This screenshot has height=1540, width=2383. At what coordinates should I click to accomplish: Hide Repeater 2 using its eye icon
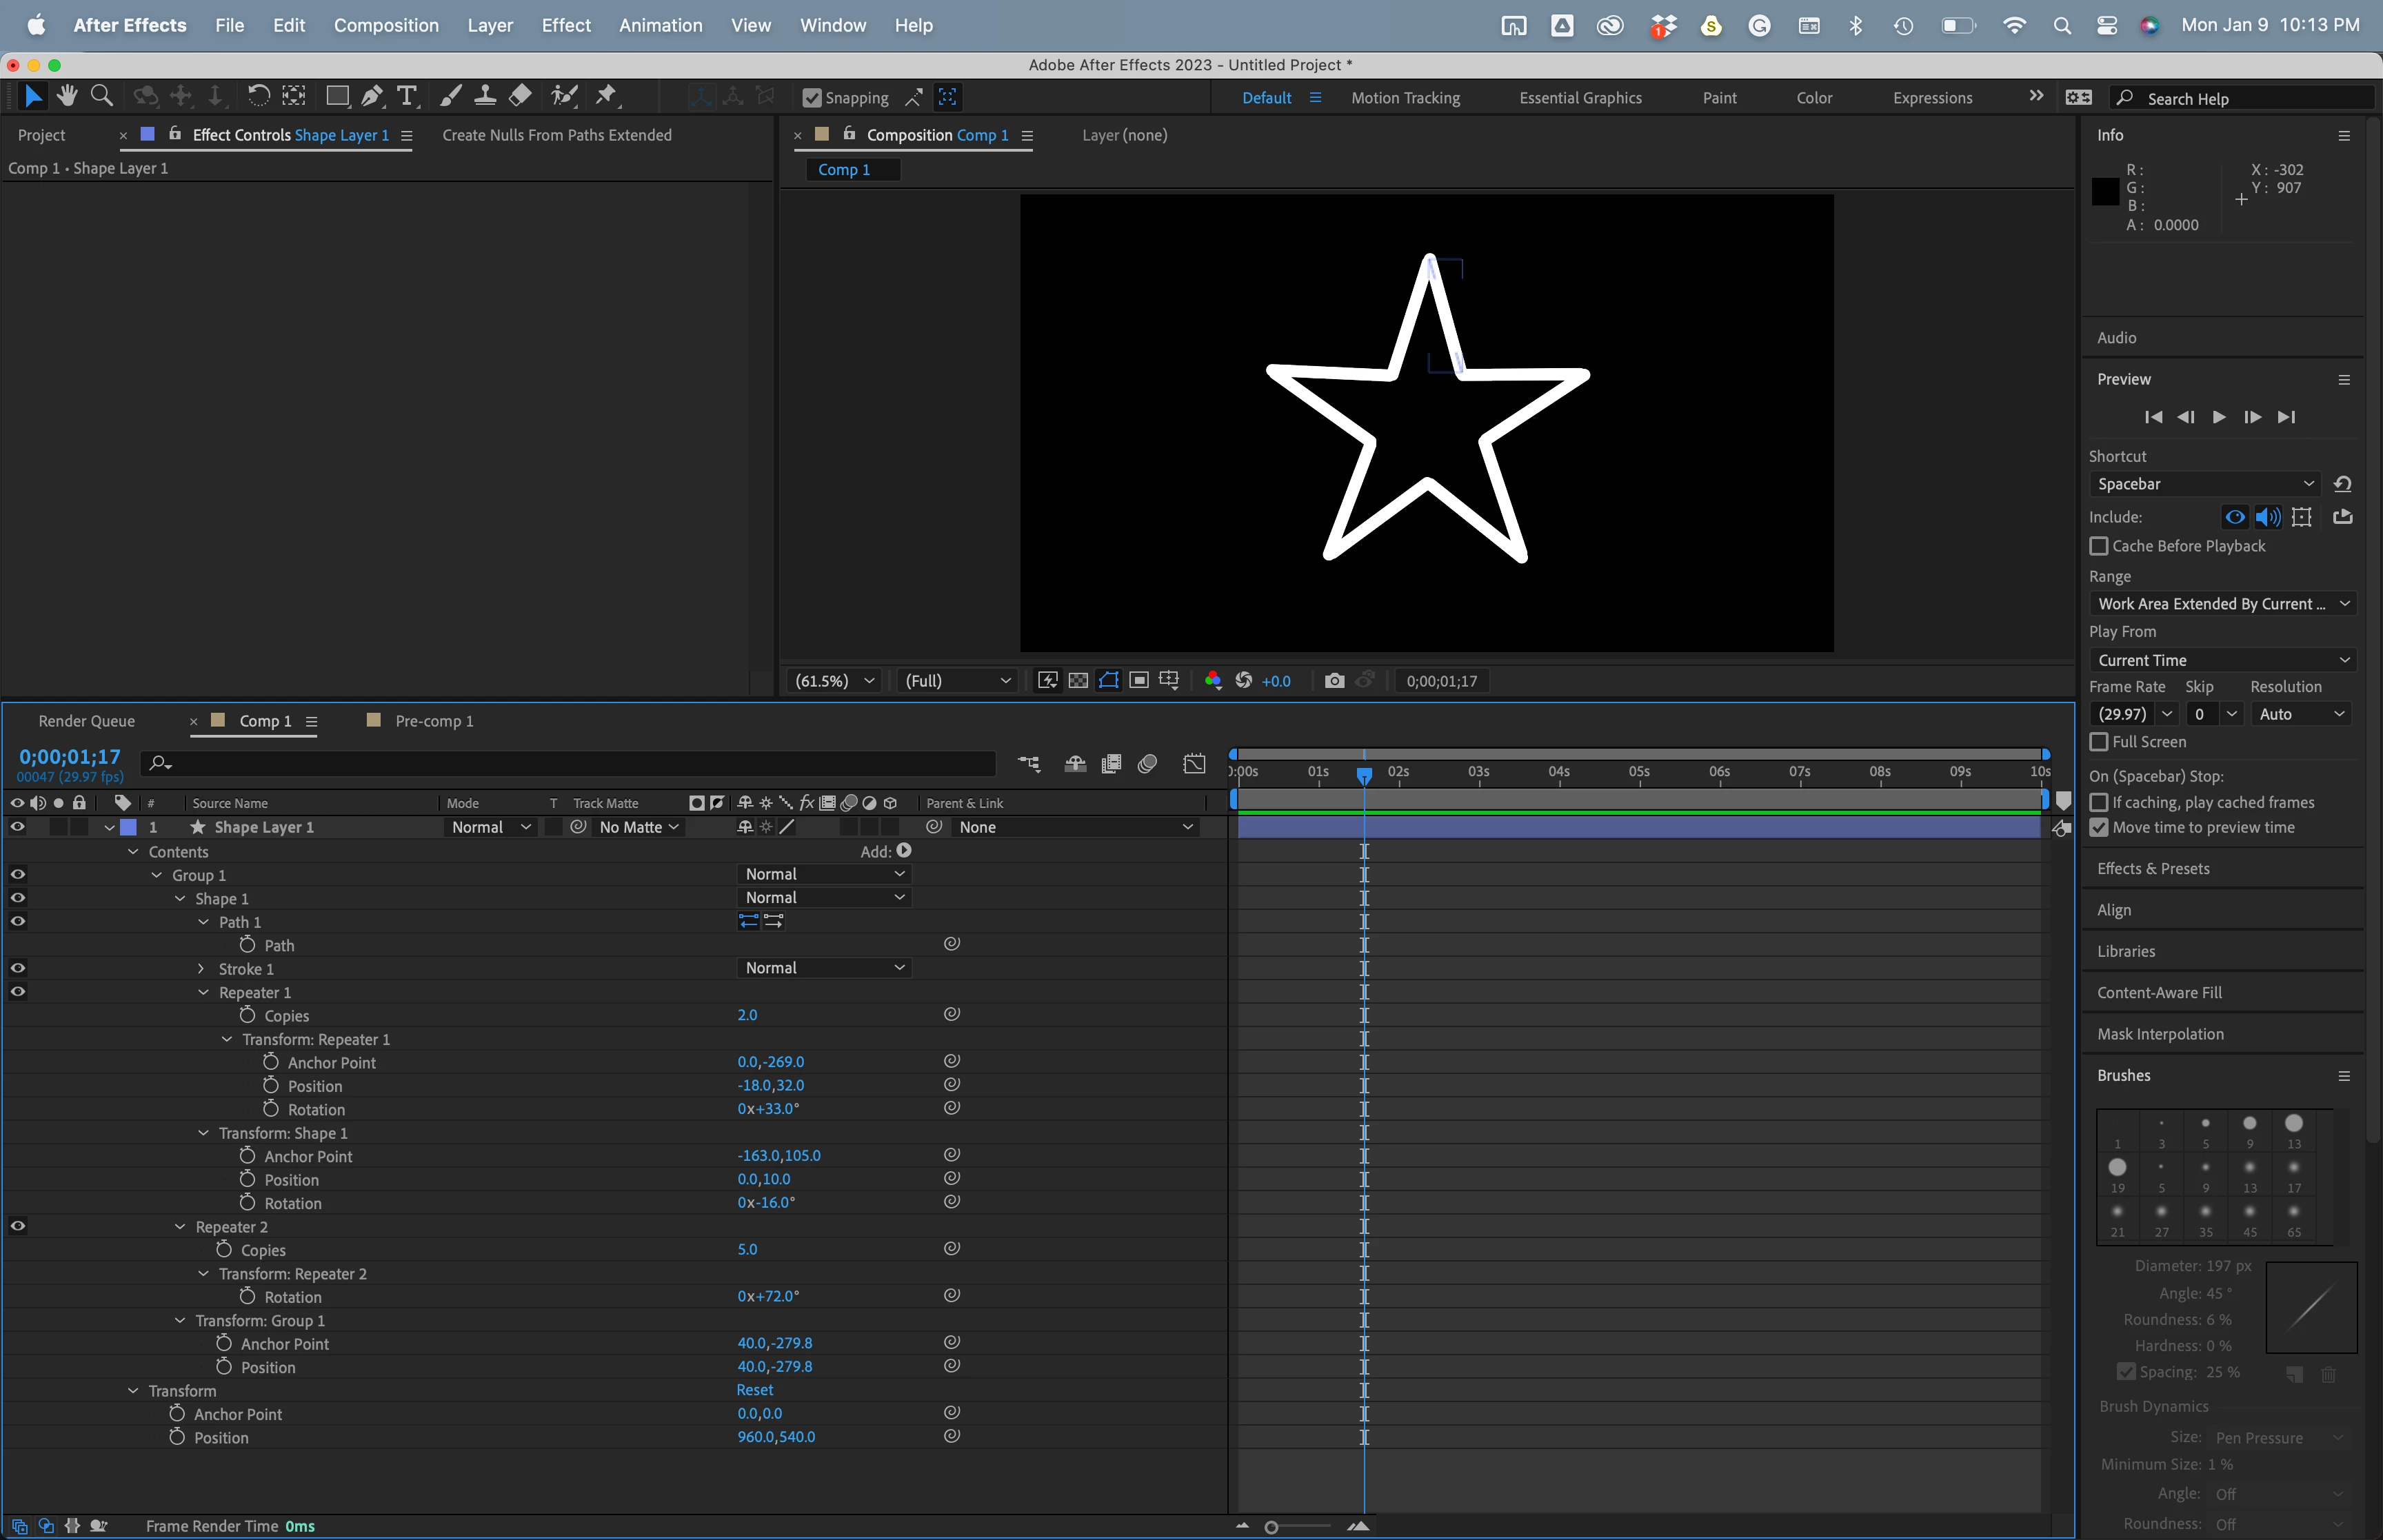click(18, 1226)
